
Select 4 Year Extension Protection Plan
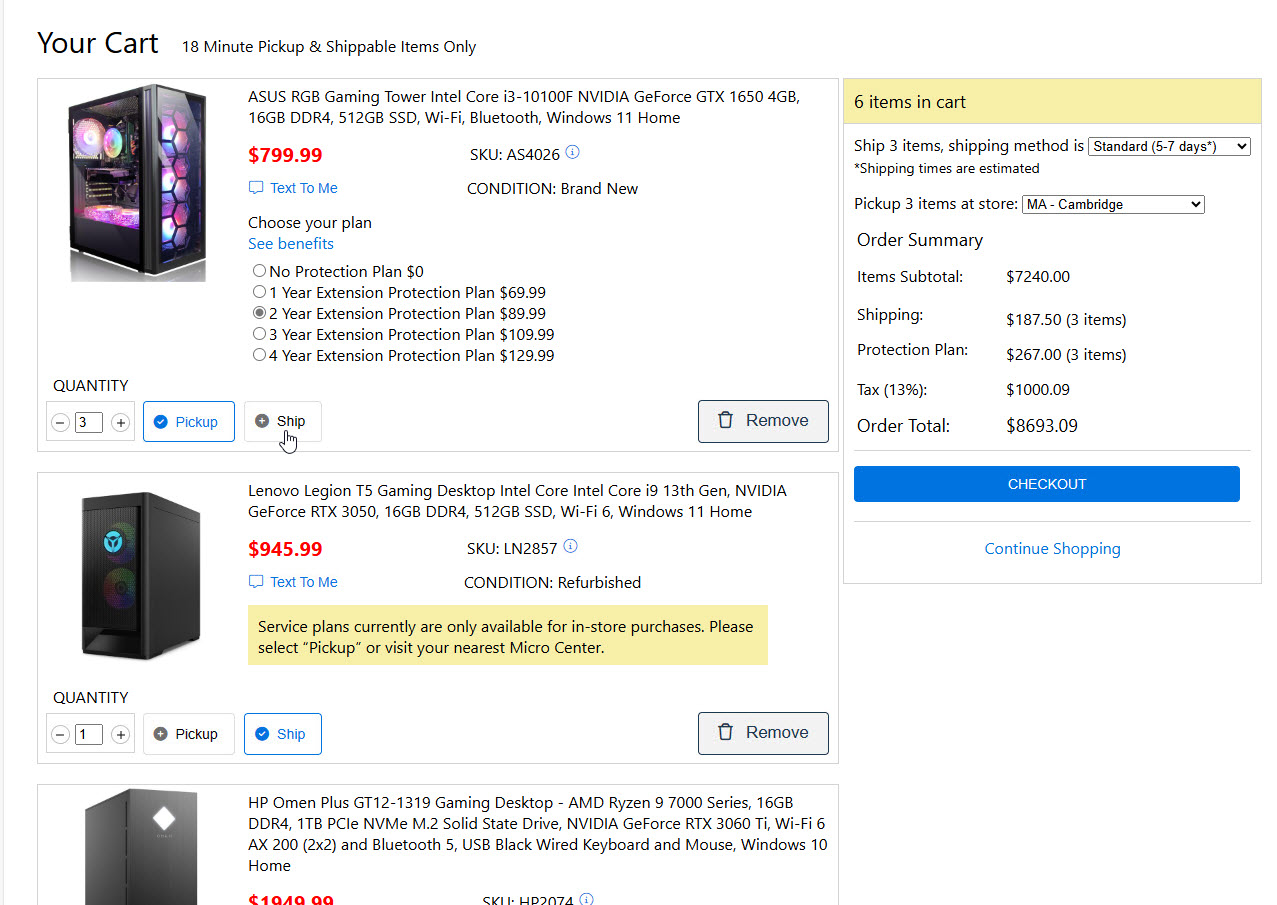(260, 355)
